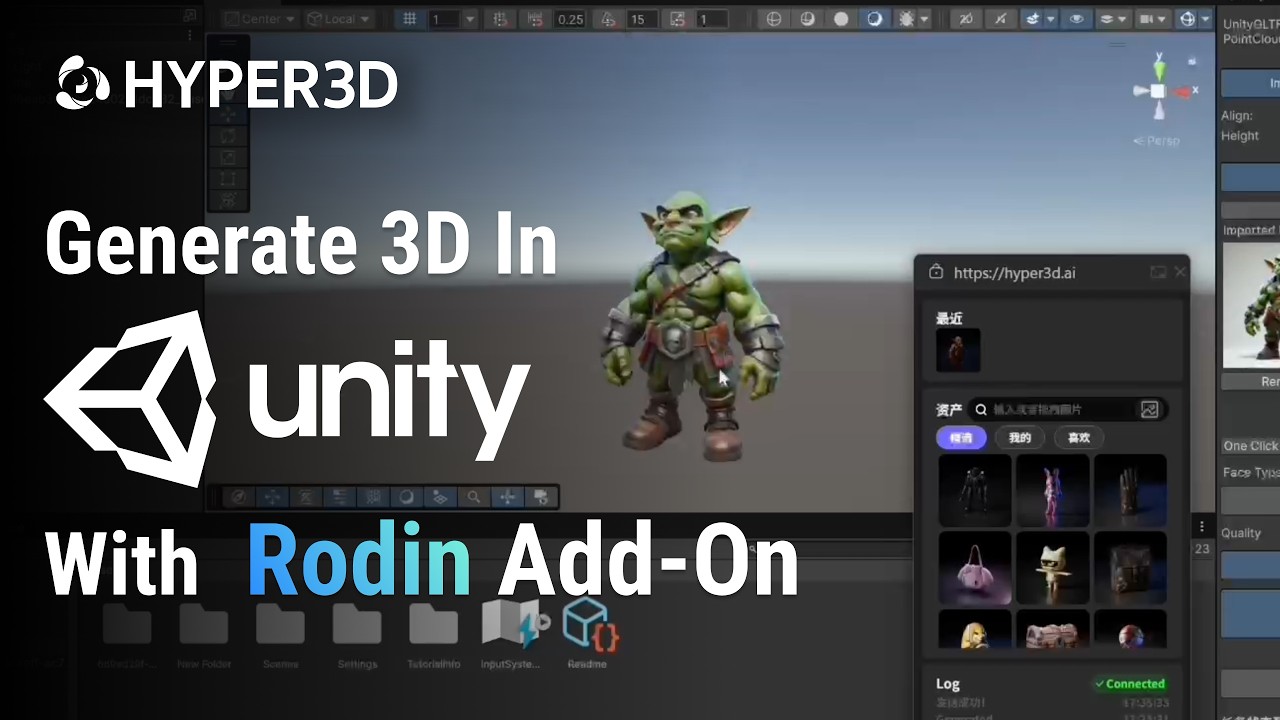1280x720 pixels.
Task: Click the center cube of orientation gizmo
Action: tap(1158, 91)
